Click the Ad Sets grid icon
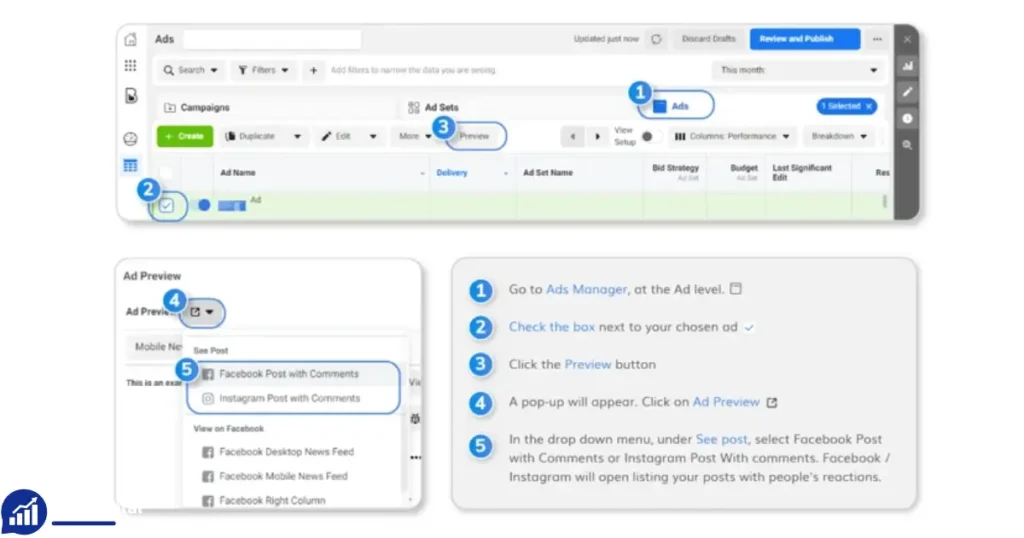The width and height of the screenshot is (1024, 538). (x=413, y=107)
